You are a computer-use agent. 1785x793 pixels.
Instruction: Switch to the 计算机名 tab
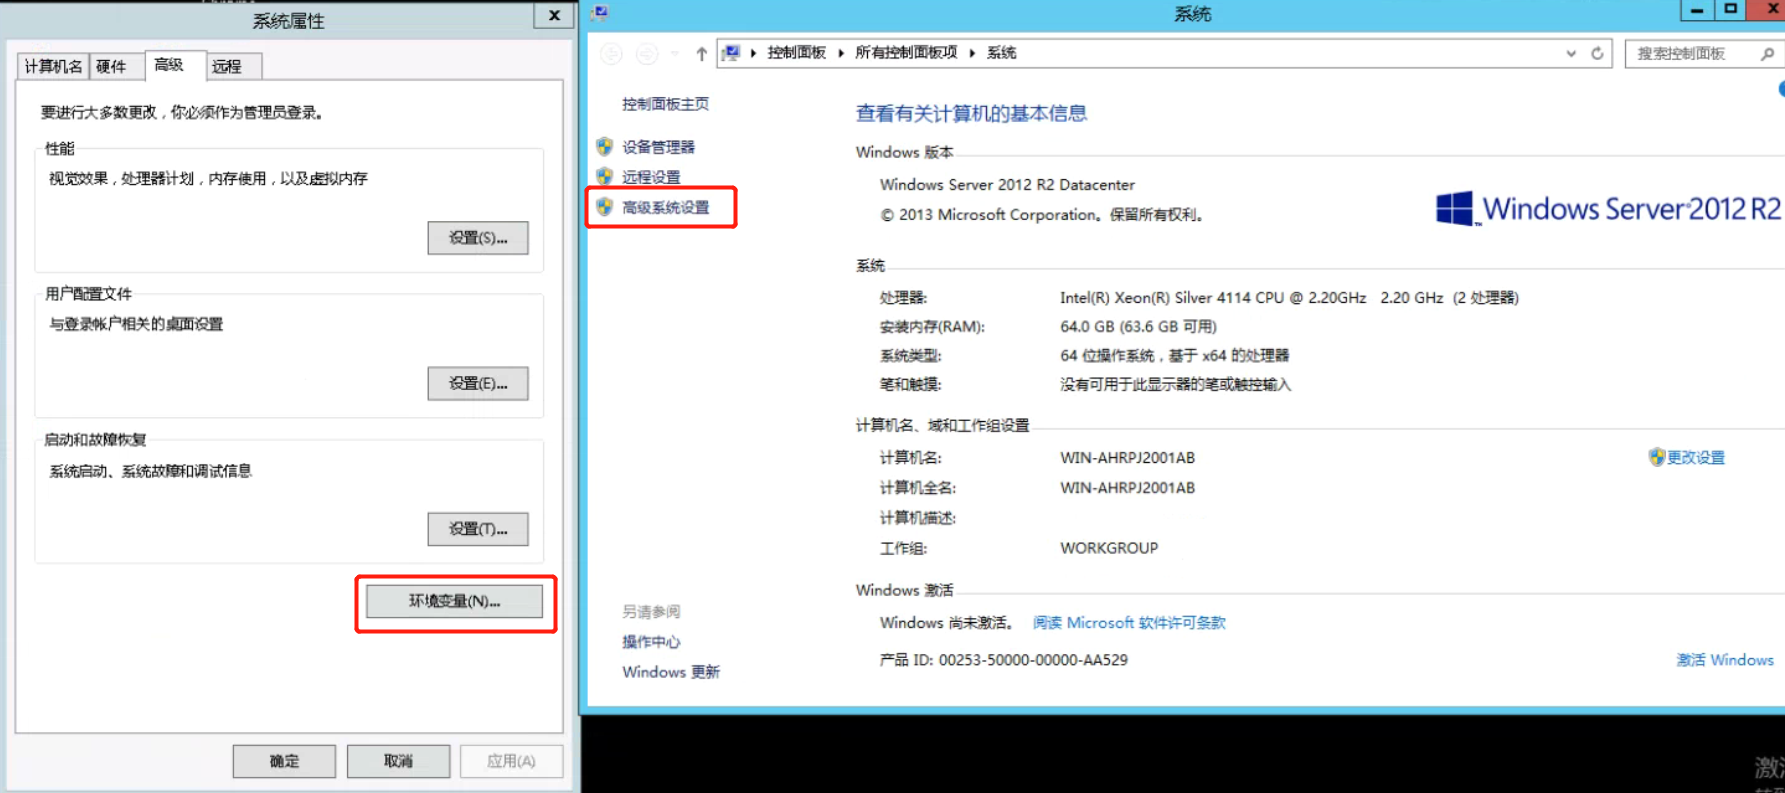53,66
